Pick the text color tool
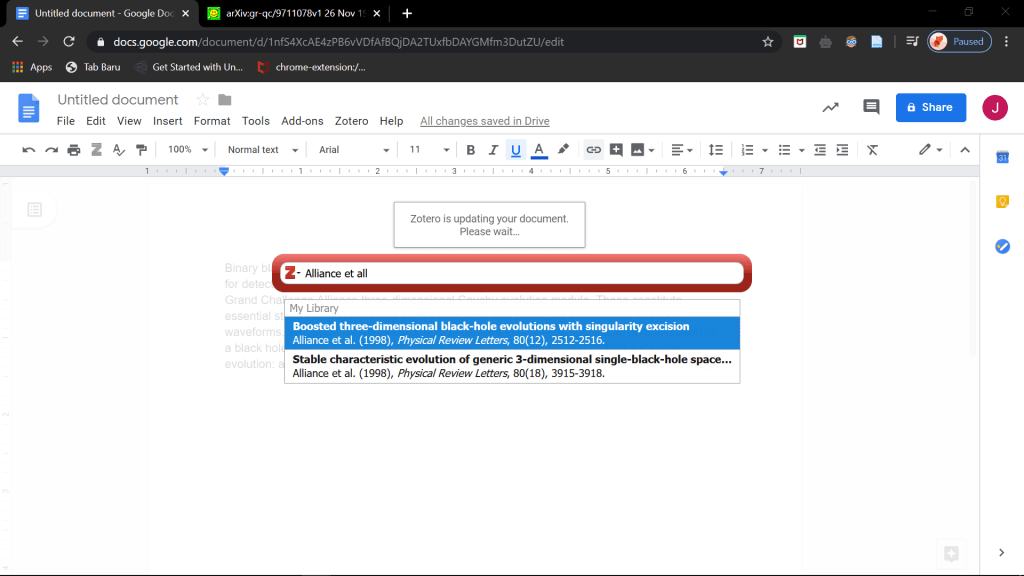 point(539,150)
